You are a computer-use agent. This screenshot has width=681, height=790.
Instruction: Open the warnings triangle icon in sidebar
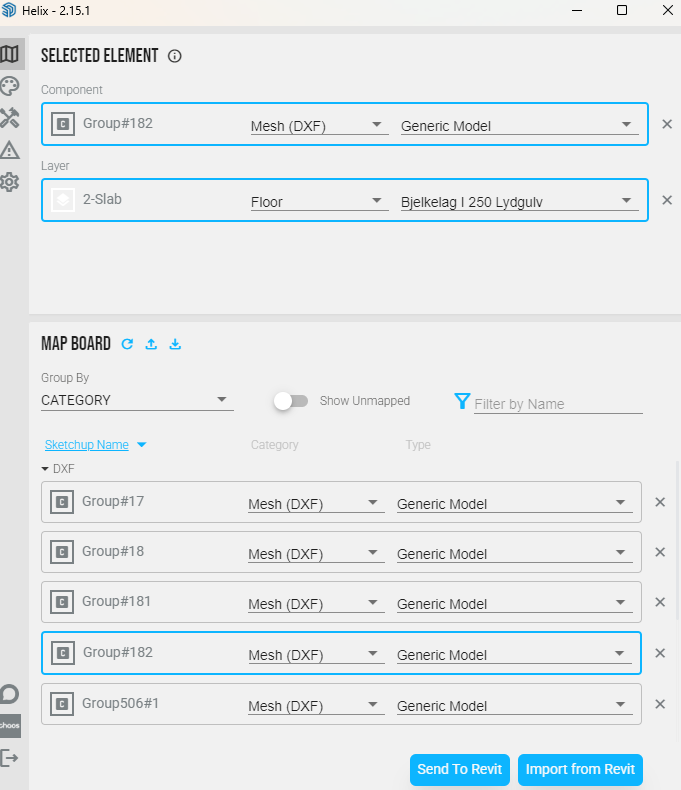point(10,150)
